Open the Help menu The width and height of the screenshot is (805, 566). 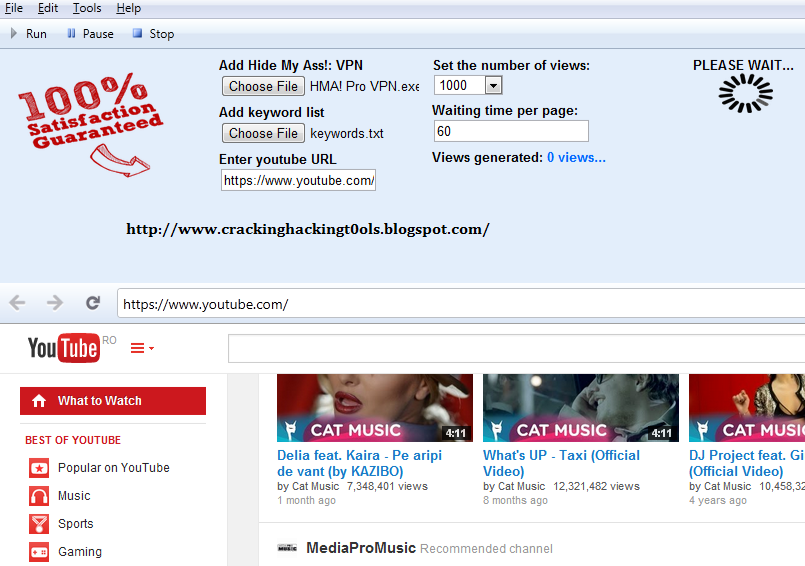128,8
